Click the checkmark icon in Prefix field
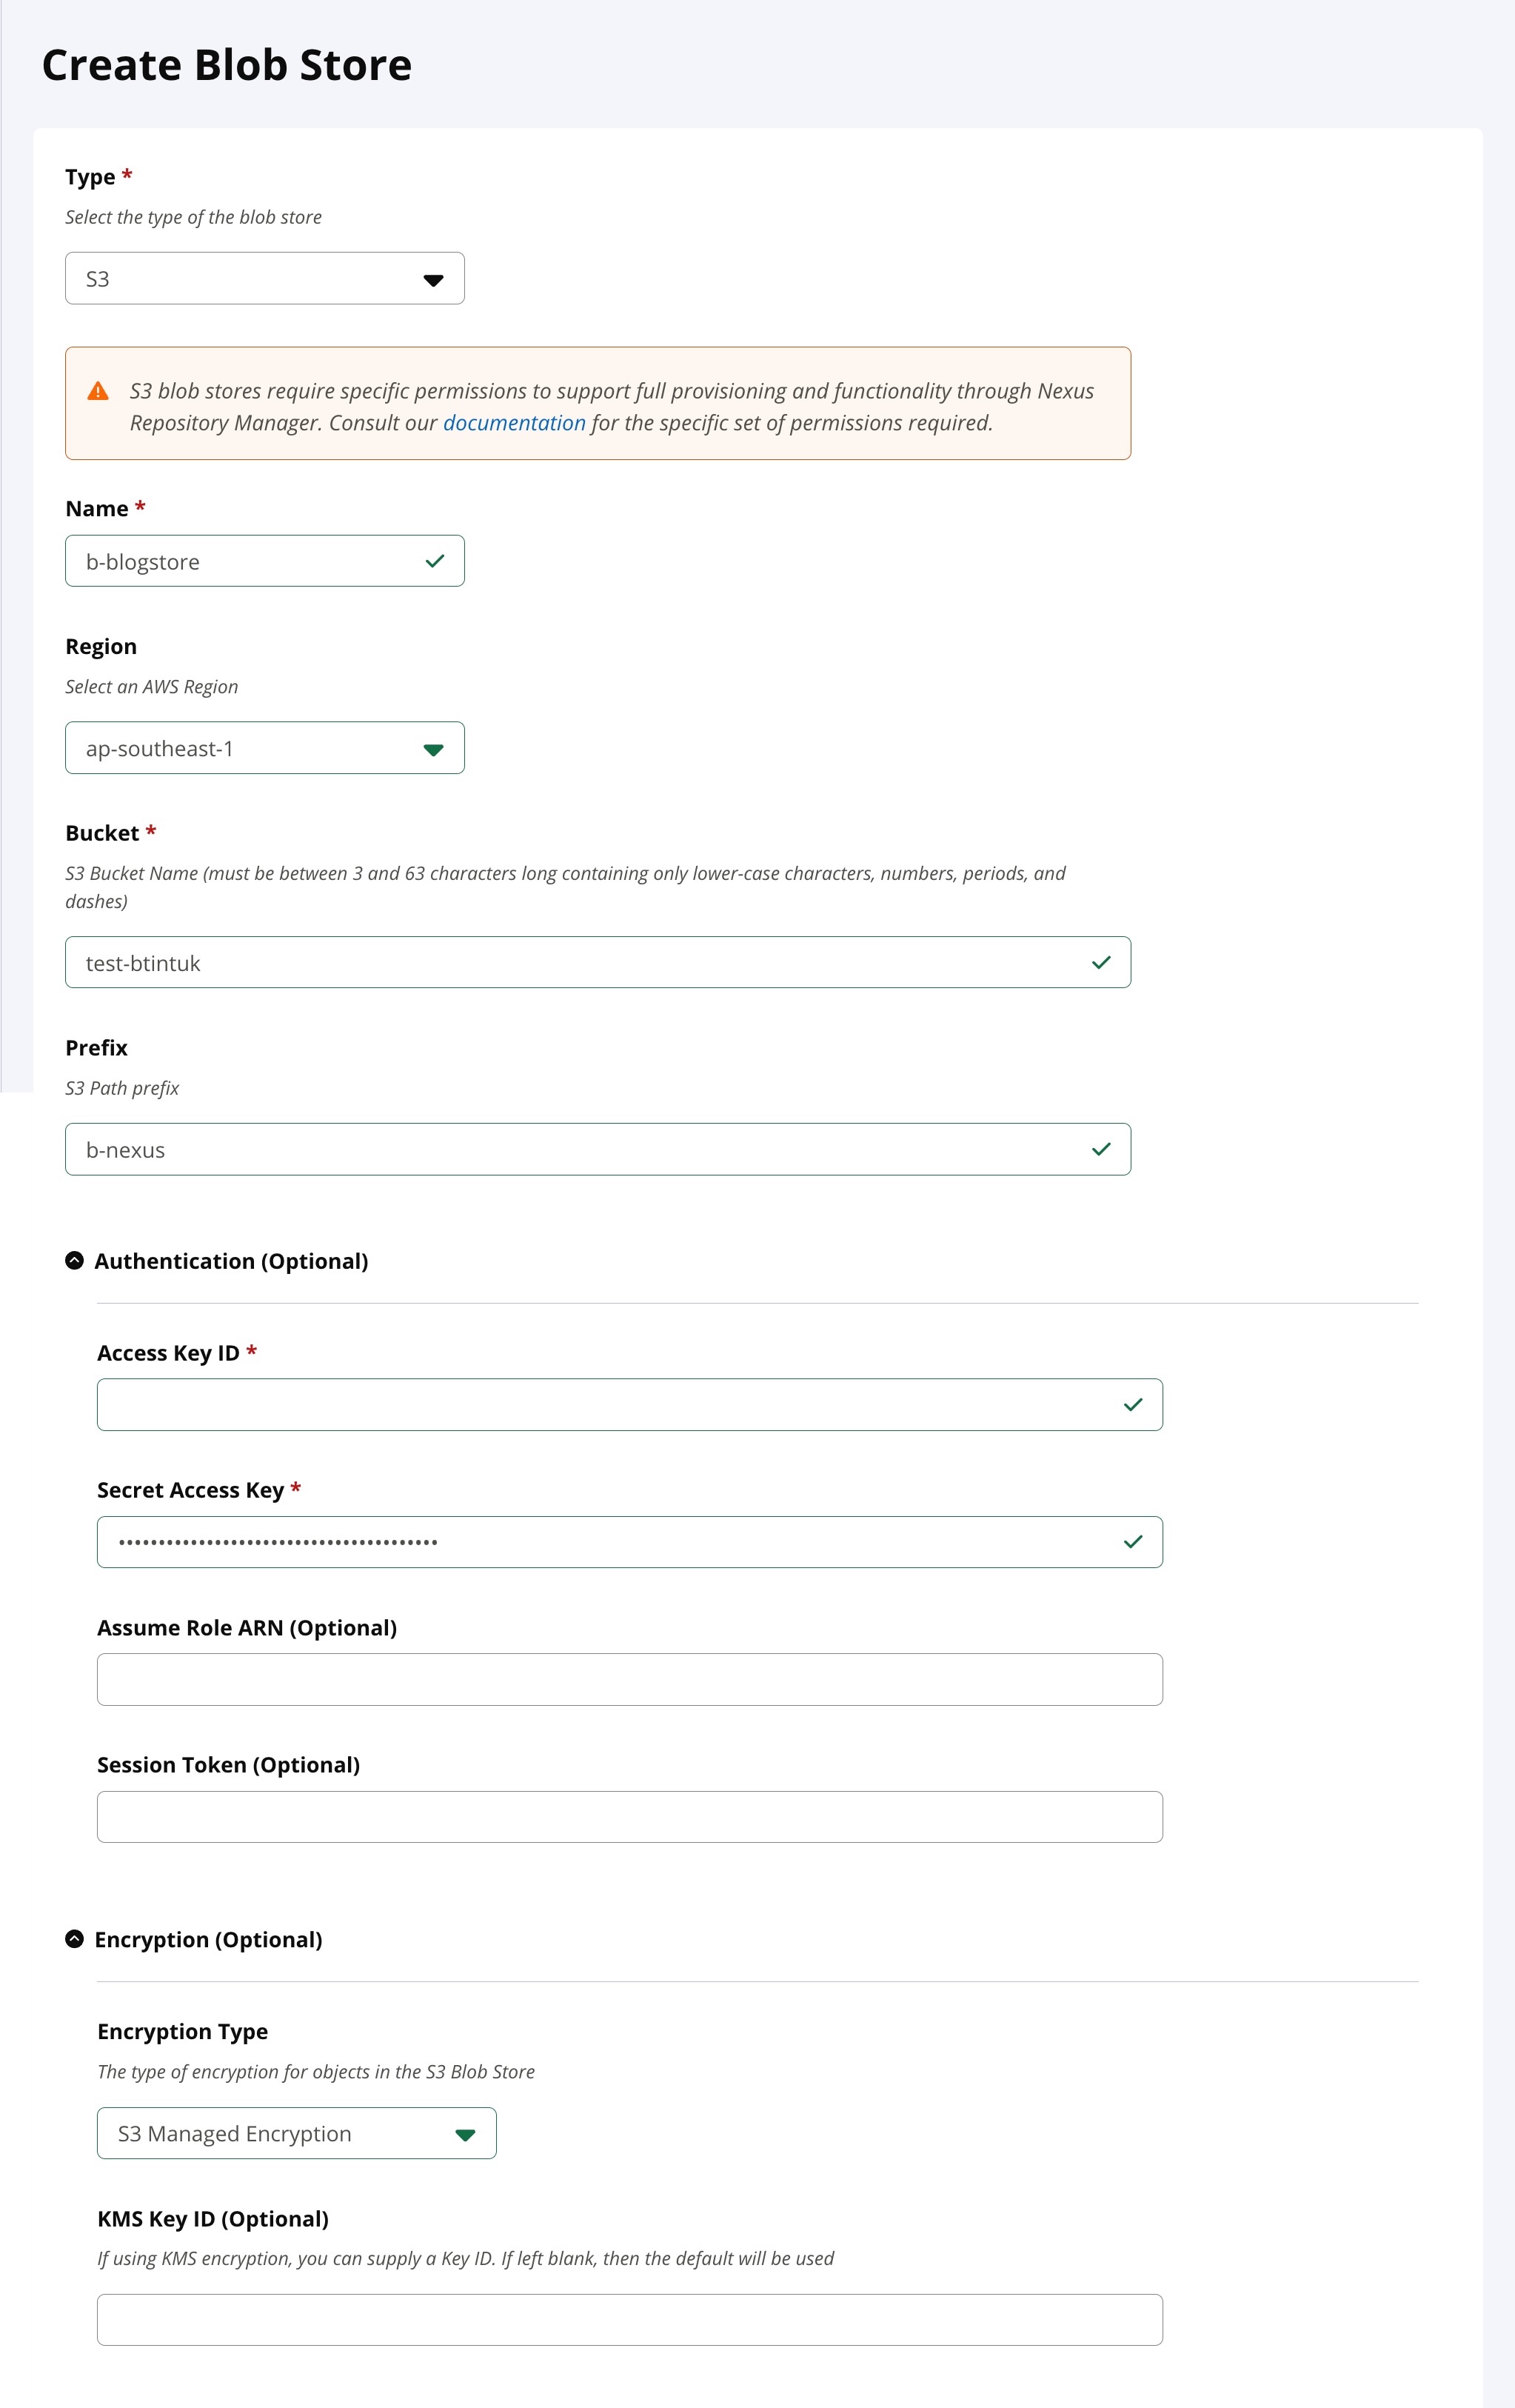 (1101, 1149)
